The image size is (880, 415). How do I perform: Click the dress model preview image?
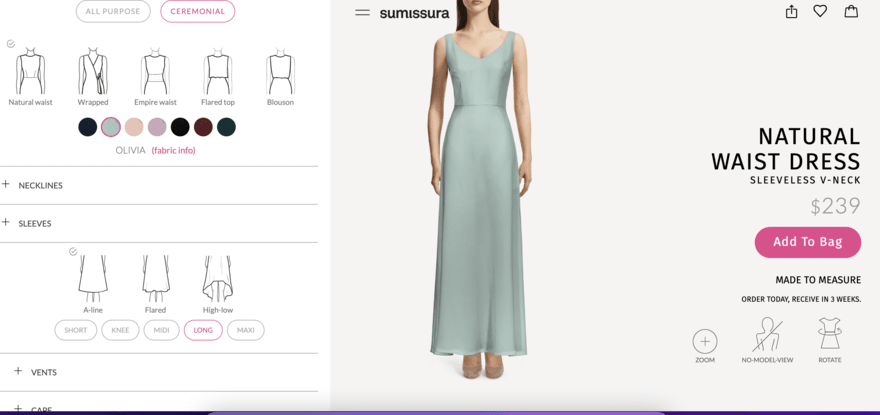(480, 191)
